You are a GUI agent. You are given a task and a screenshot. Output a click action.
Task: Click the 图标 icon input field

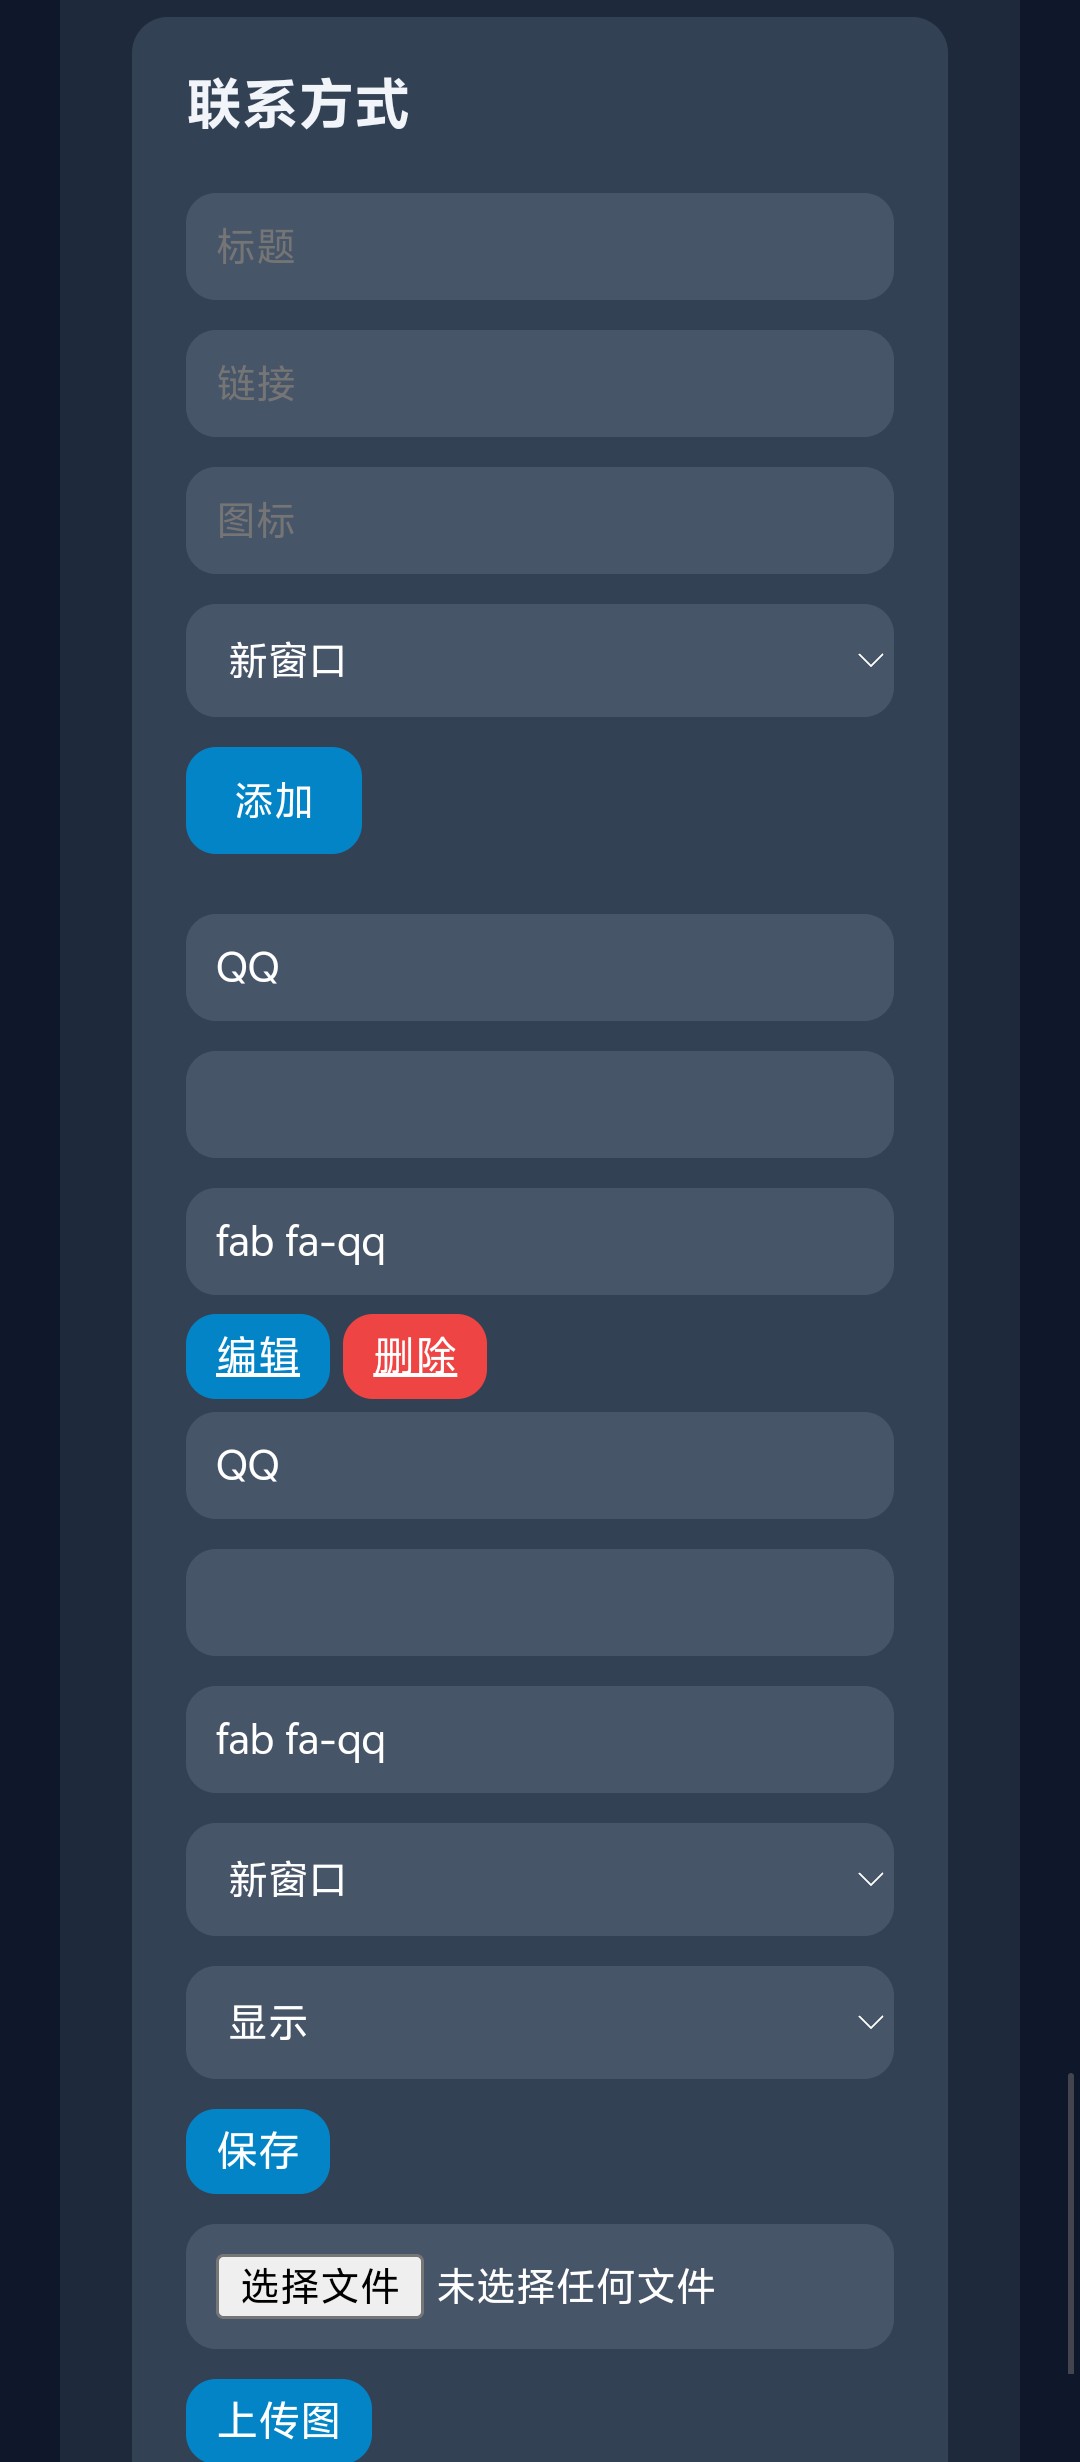(x=539, y=521)
